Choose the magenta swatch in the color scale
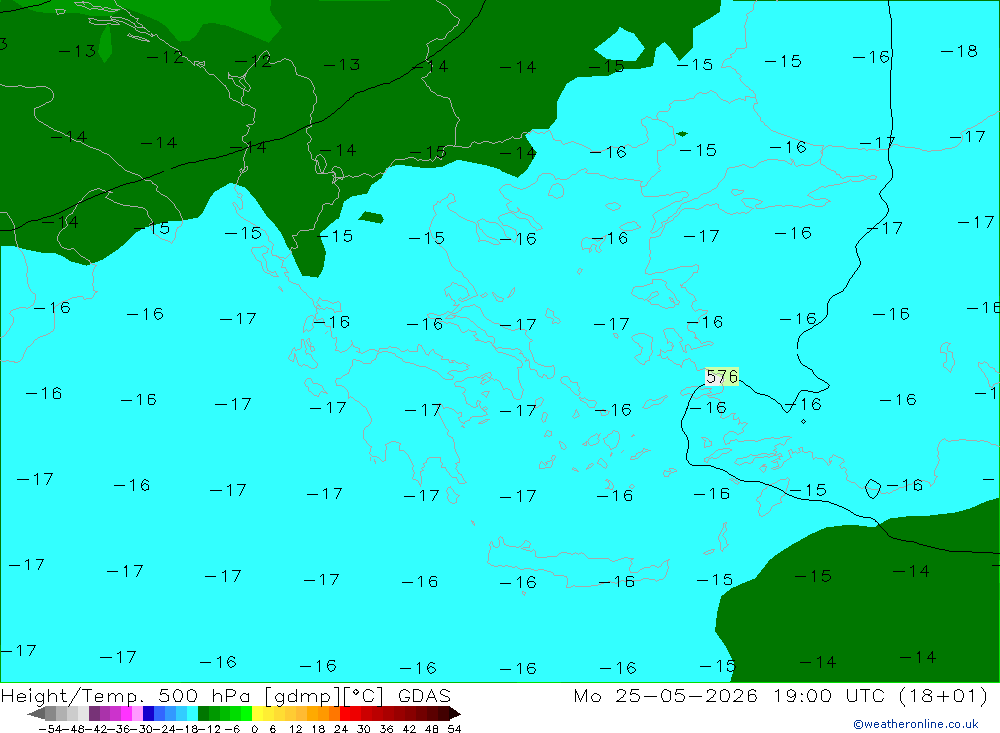The width and height of the screenshot is (1000, 733). click(x=126, y=714)
